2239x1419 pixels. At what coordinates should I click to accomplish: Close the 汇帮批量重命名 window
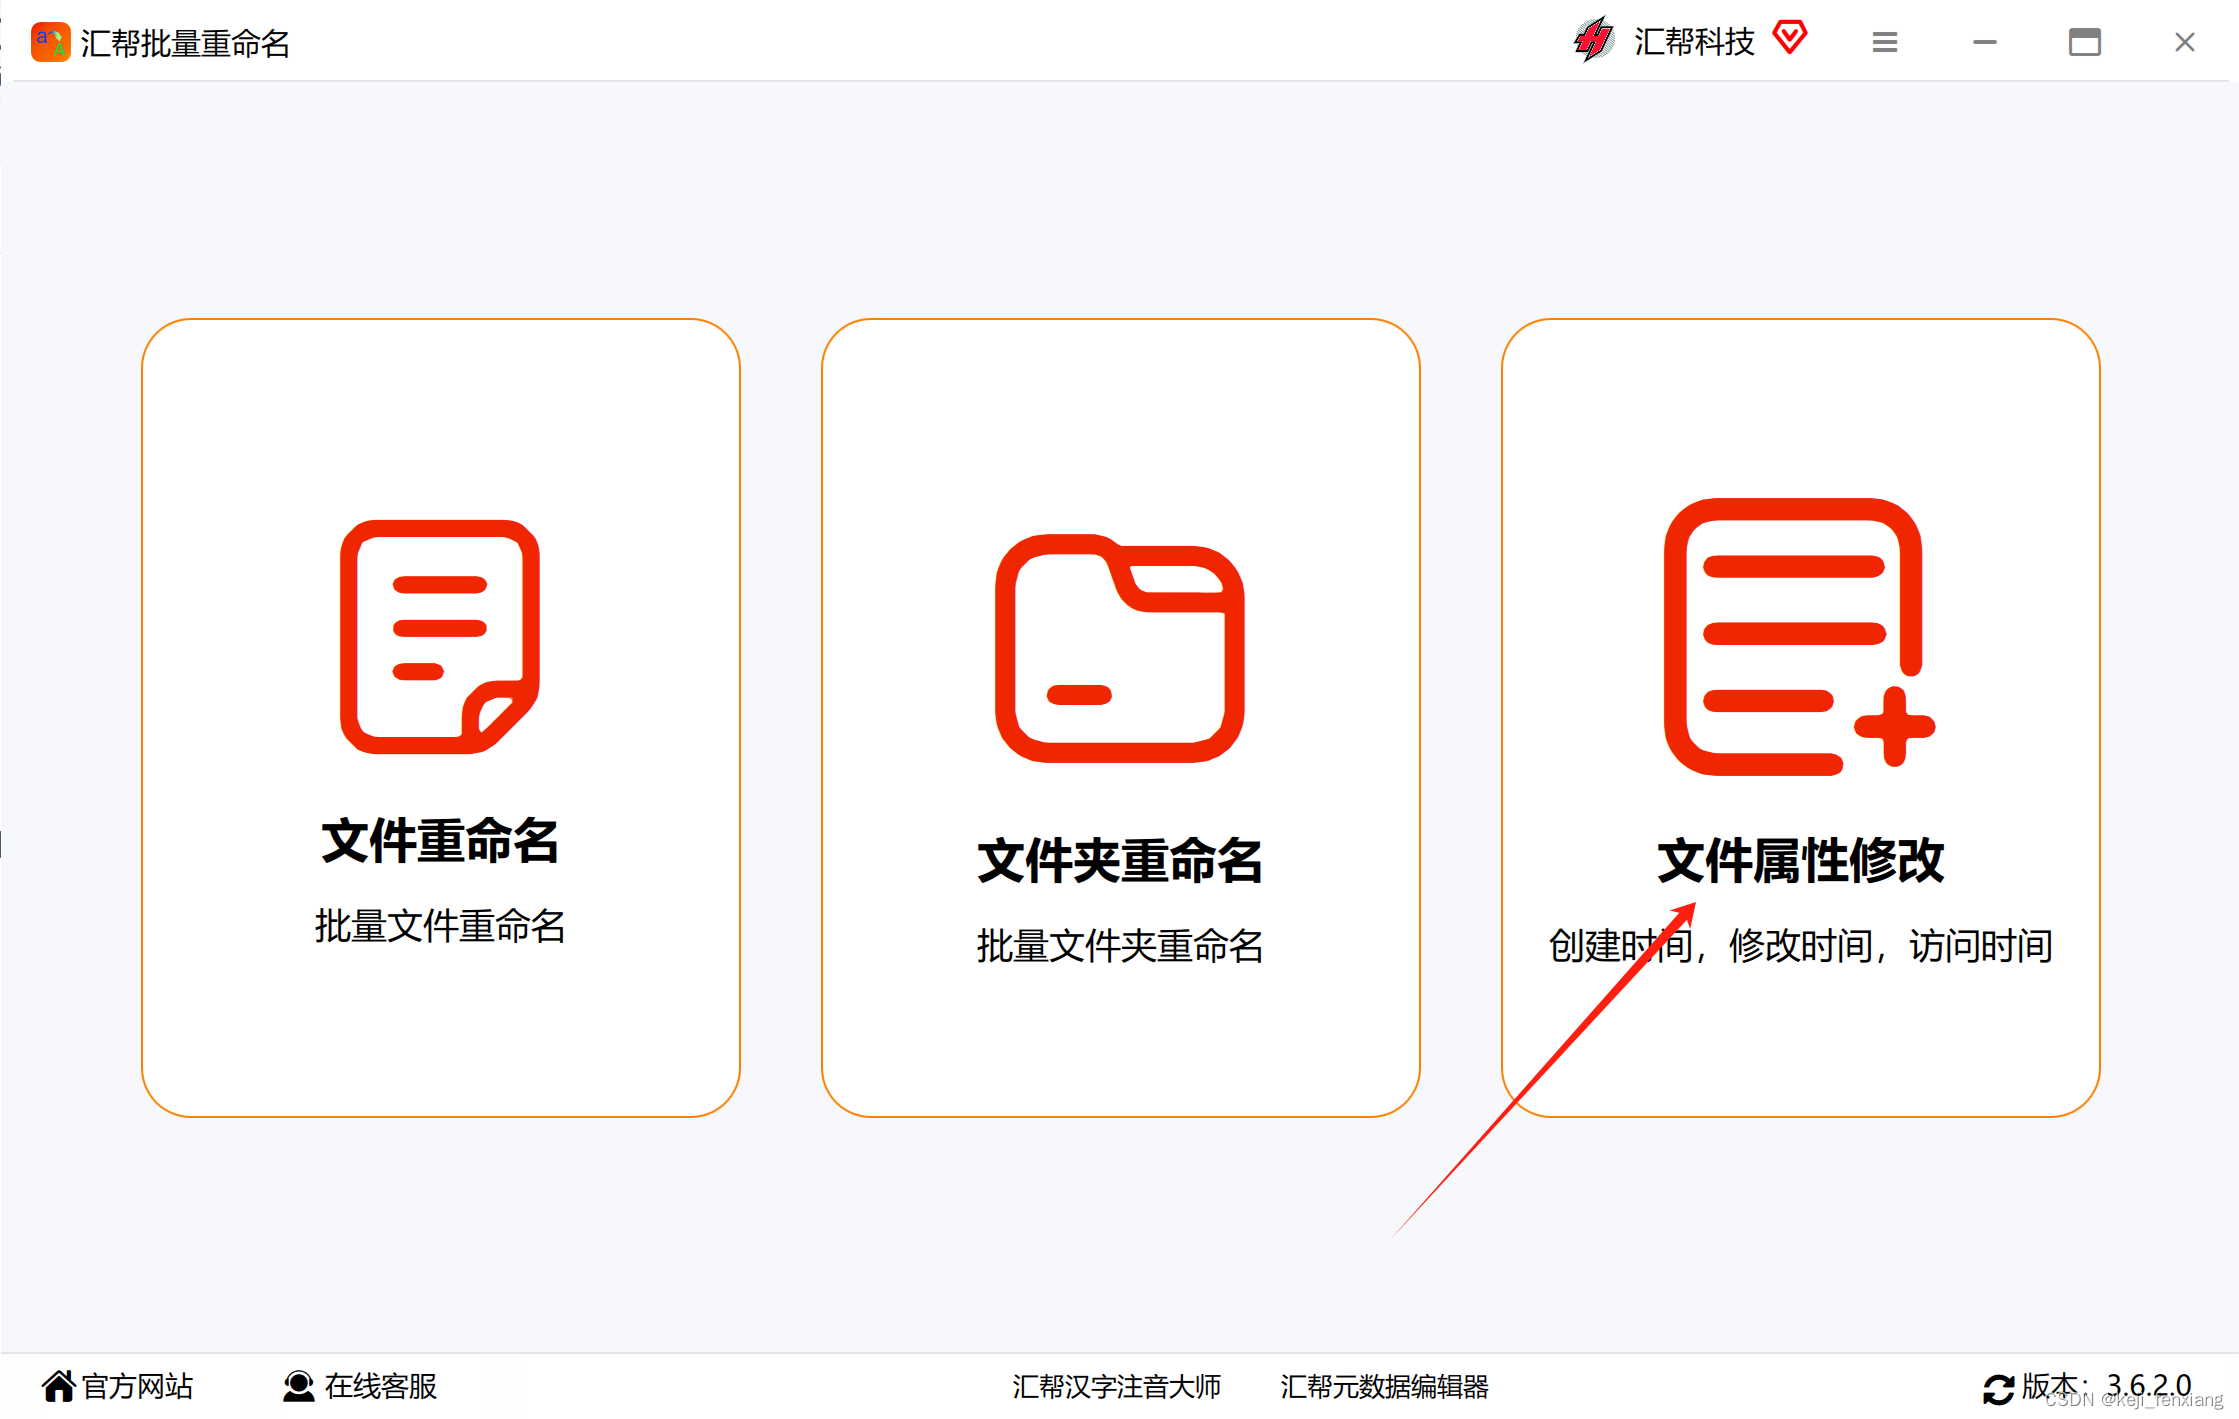[2185, 42]
